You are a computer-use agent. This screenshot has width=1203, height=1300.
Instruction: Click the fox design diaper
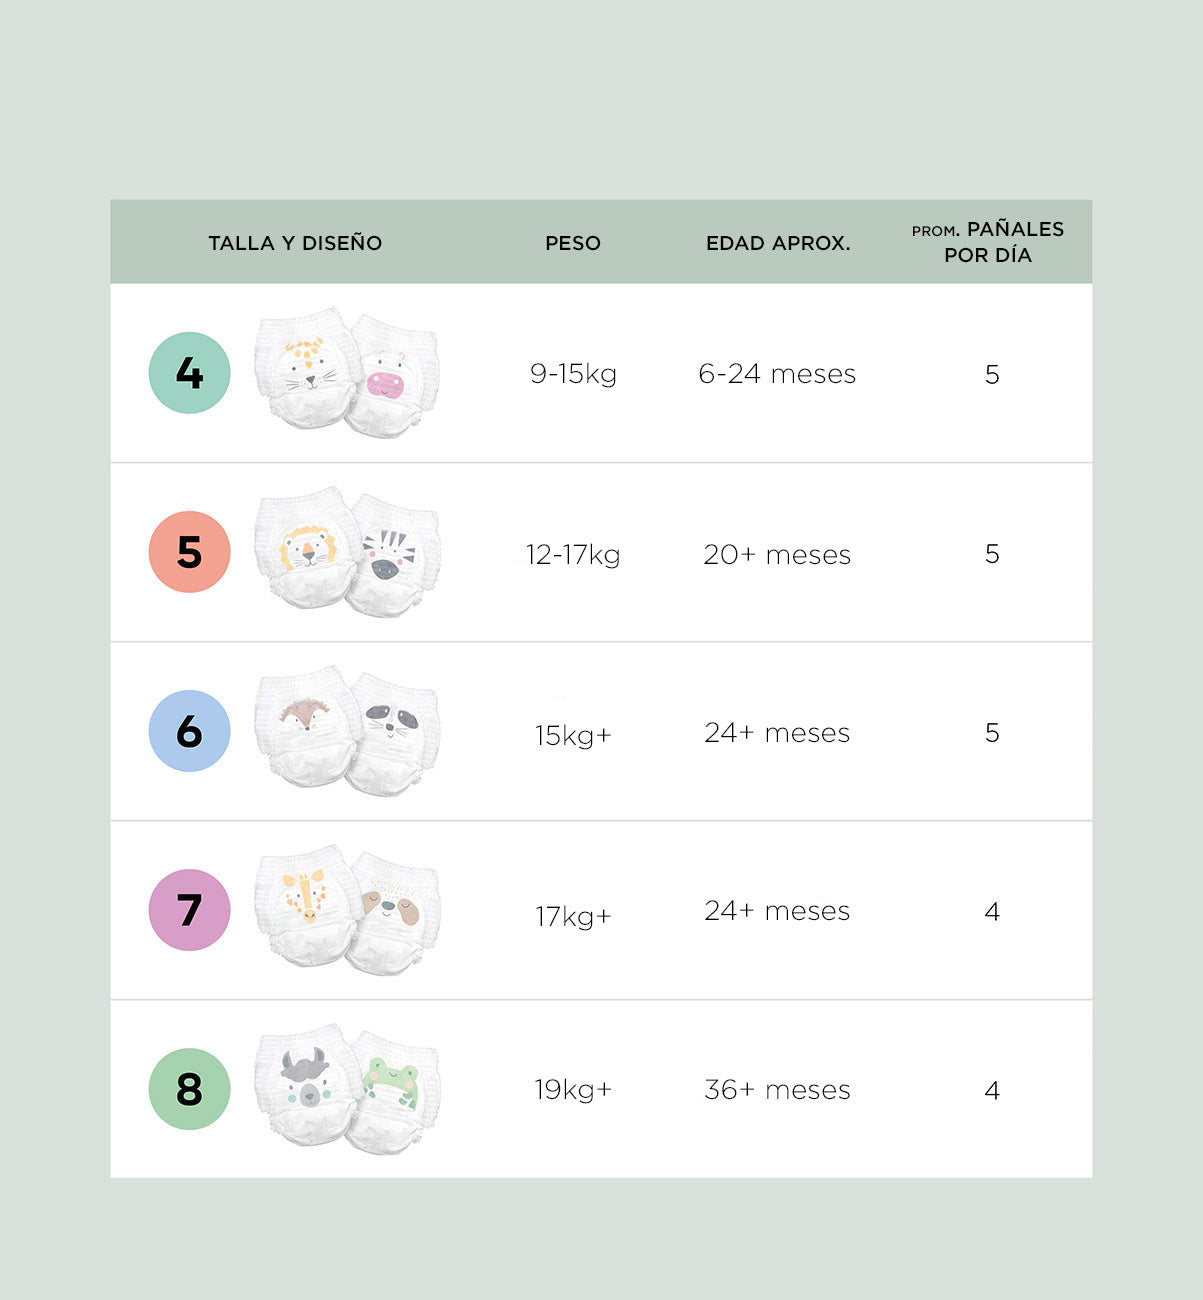point(303,725)
